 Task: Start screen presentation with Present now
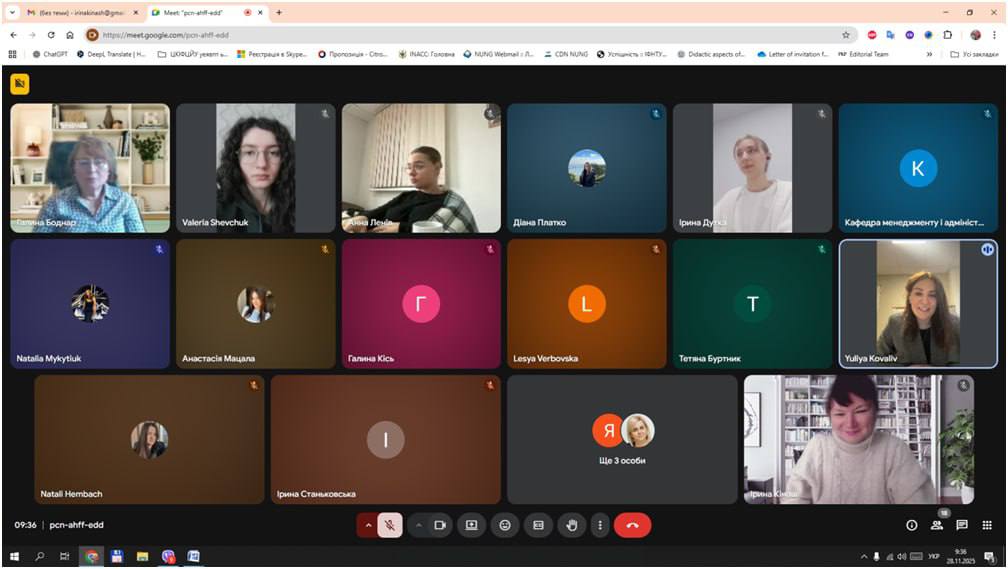(x=471, y=525)
